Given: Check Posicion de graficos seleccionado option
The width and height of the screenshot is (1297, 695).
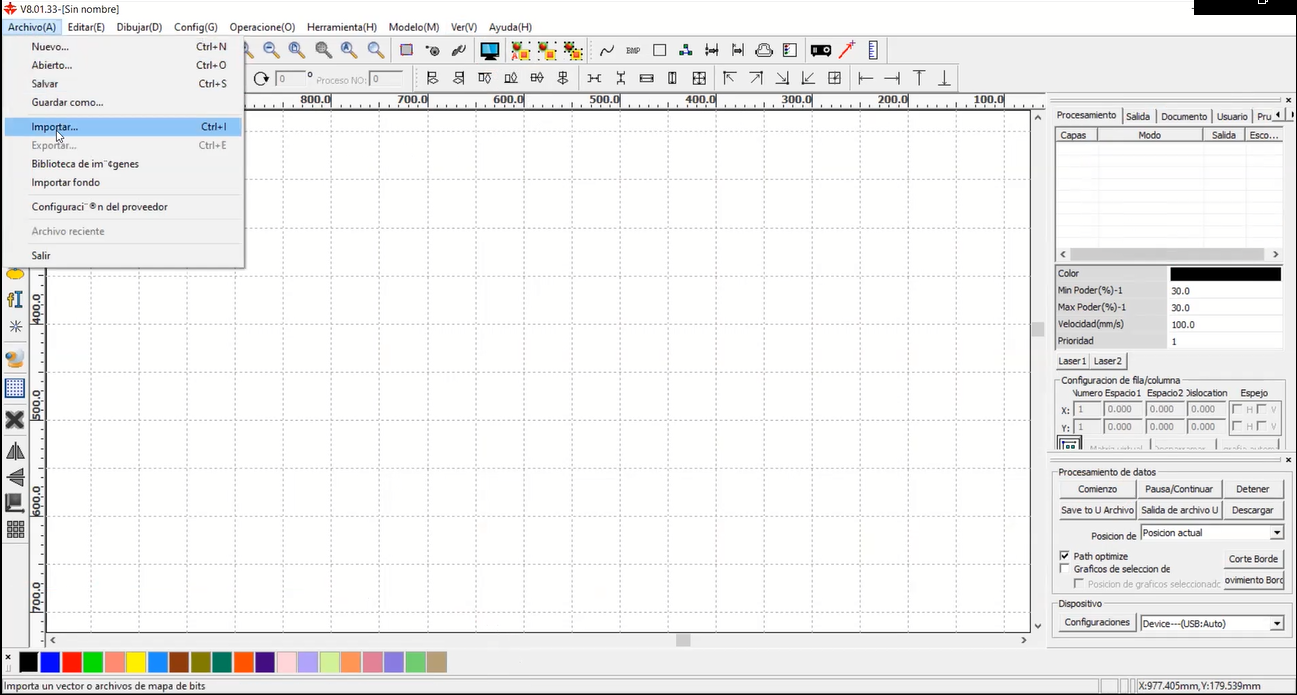Looking at the screenshot, I should click(1078, 583).
